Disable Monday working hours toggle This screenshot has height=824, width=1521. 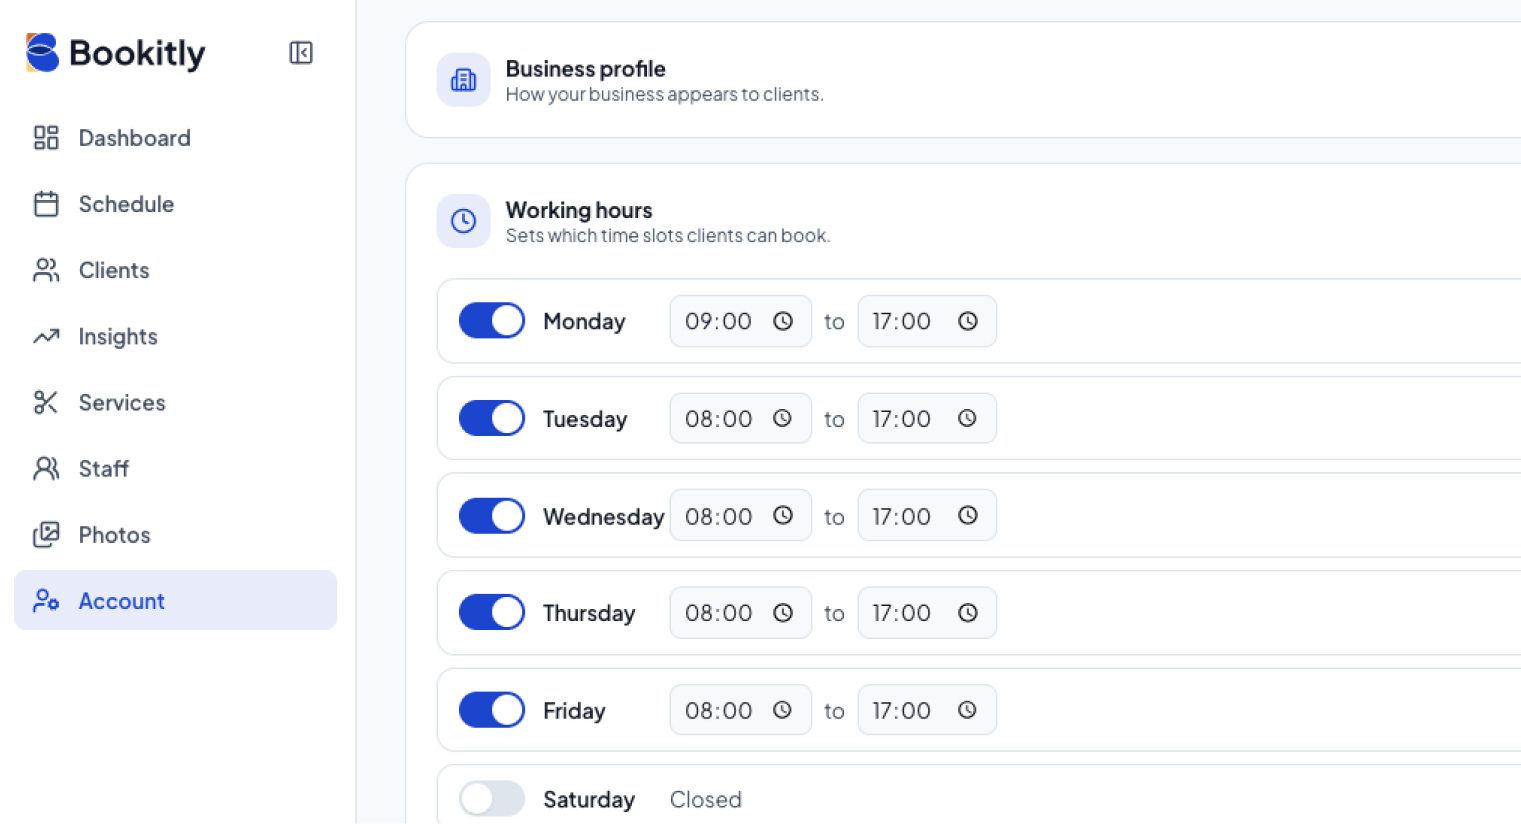492,321
